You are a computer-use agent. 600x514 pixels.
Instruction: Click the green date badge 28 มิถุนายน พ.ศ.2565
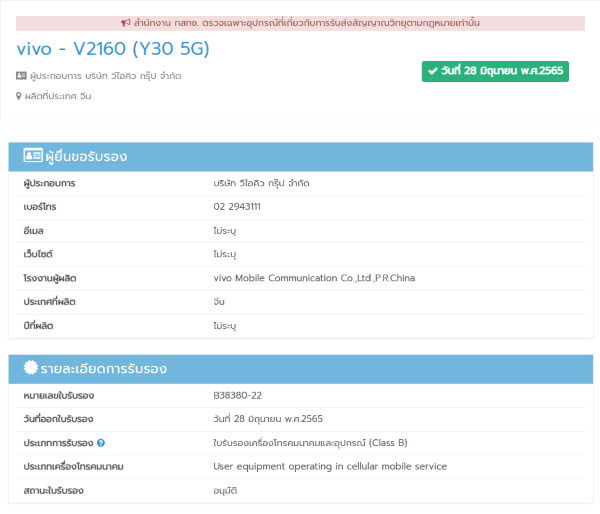click(495, 71)
